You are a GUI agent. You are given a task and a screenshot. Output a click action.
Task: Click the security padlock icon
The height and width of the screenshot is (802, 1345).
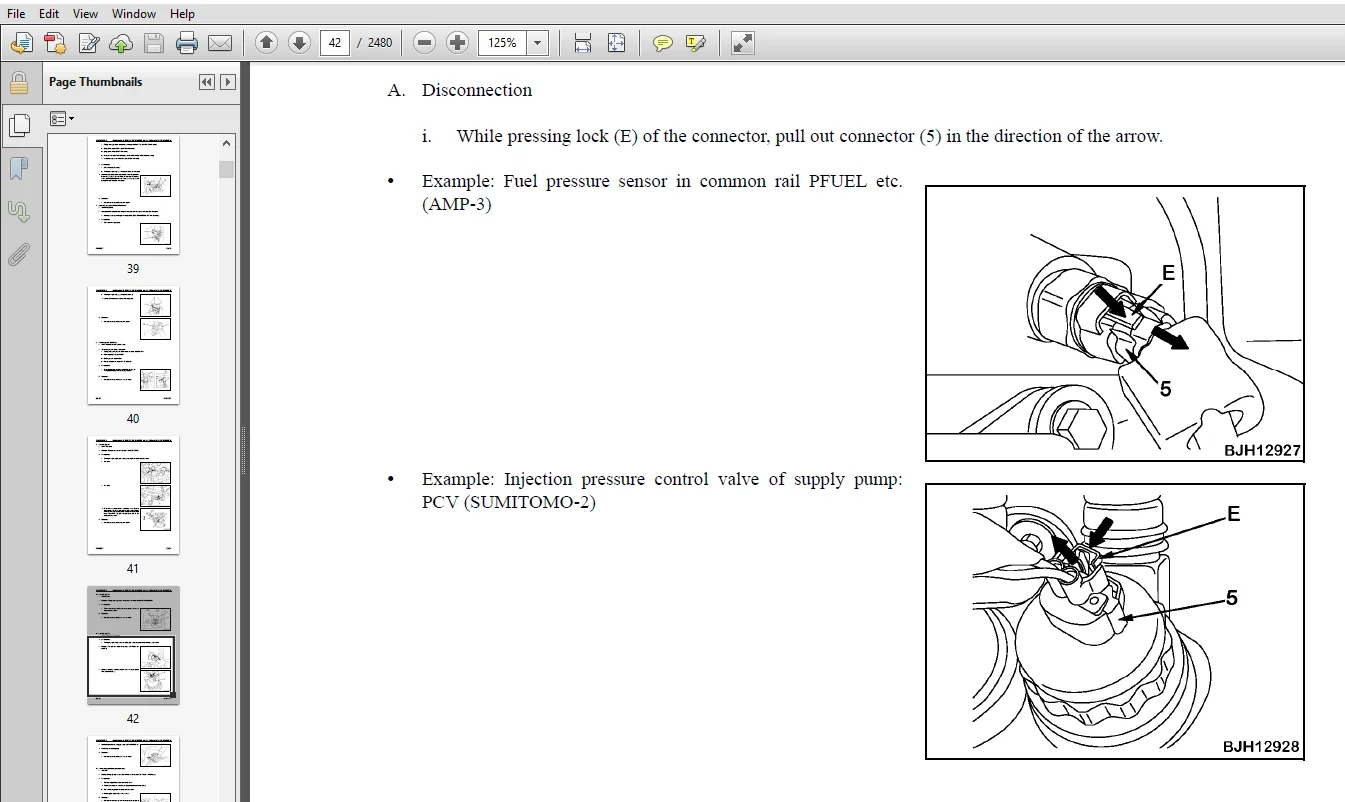pos(19,83)
